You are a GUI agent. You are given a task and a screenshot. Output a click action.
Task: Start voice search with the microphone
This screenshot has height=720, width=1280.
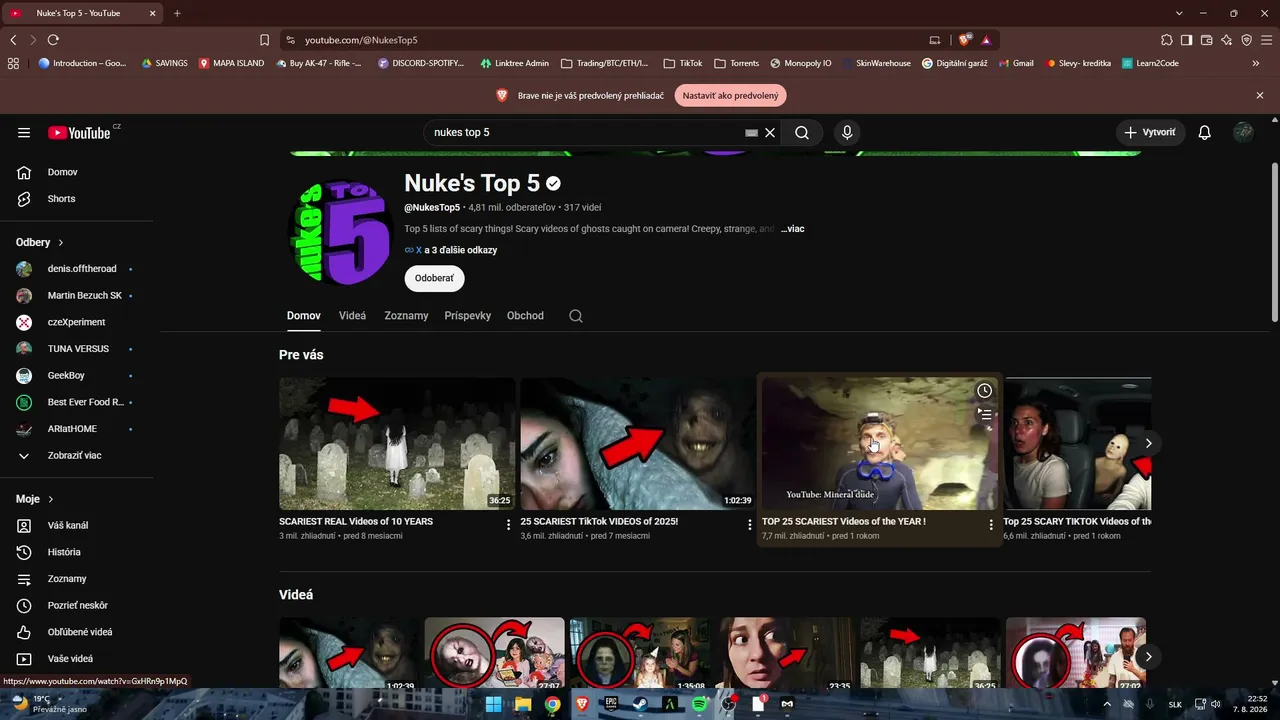(x=847, y=132)
